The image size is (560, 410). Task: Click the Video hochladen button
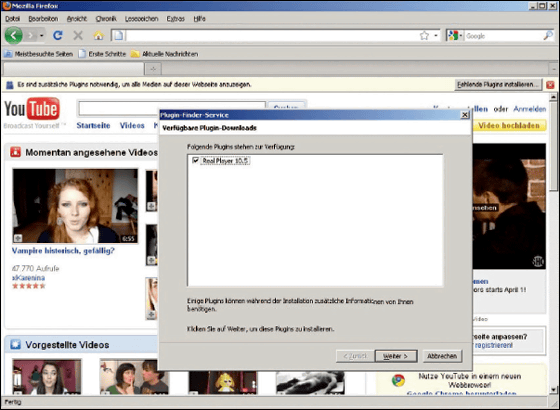509,126
